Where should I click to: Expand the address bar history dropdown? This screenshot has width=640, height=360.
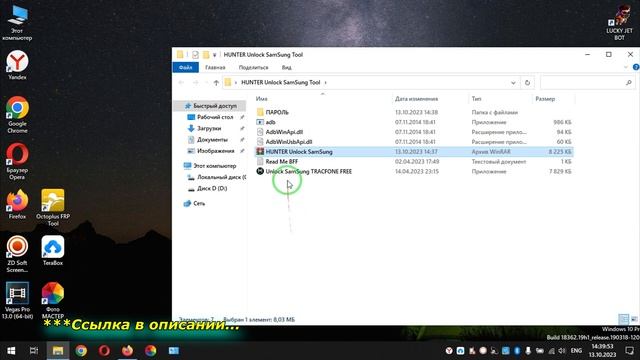(x=513, y=82)
